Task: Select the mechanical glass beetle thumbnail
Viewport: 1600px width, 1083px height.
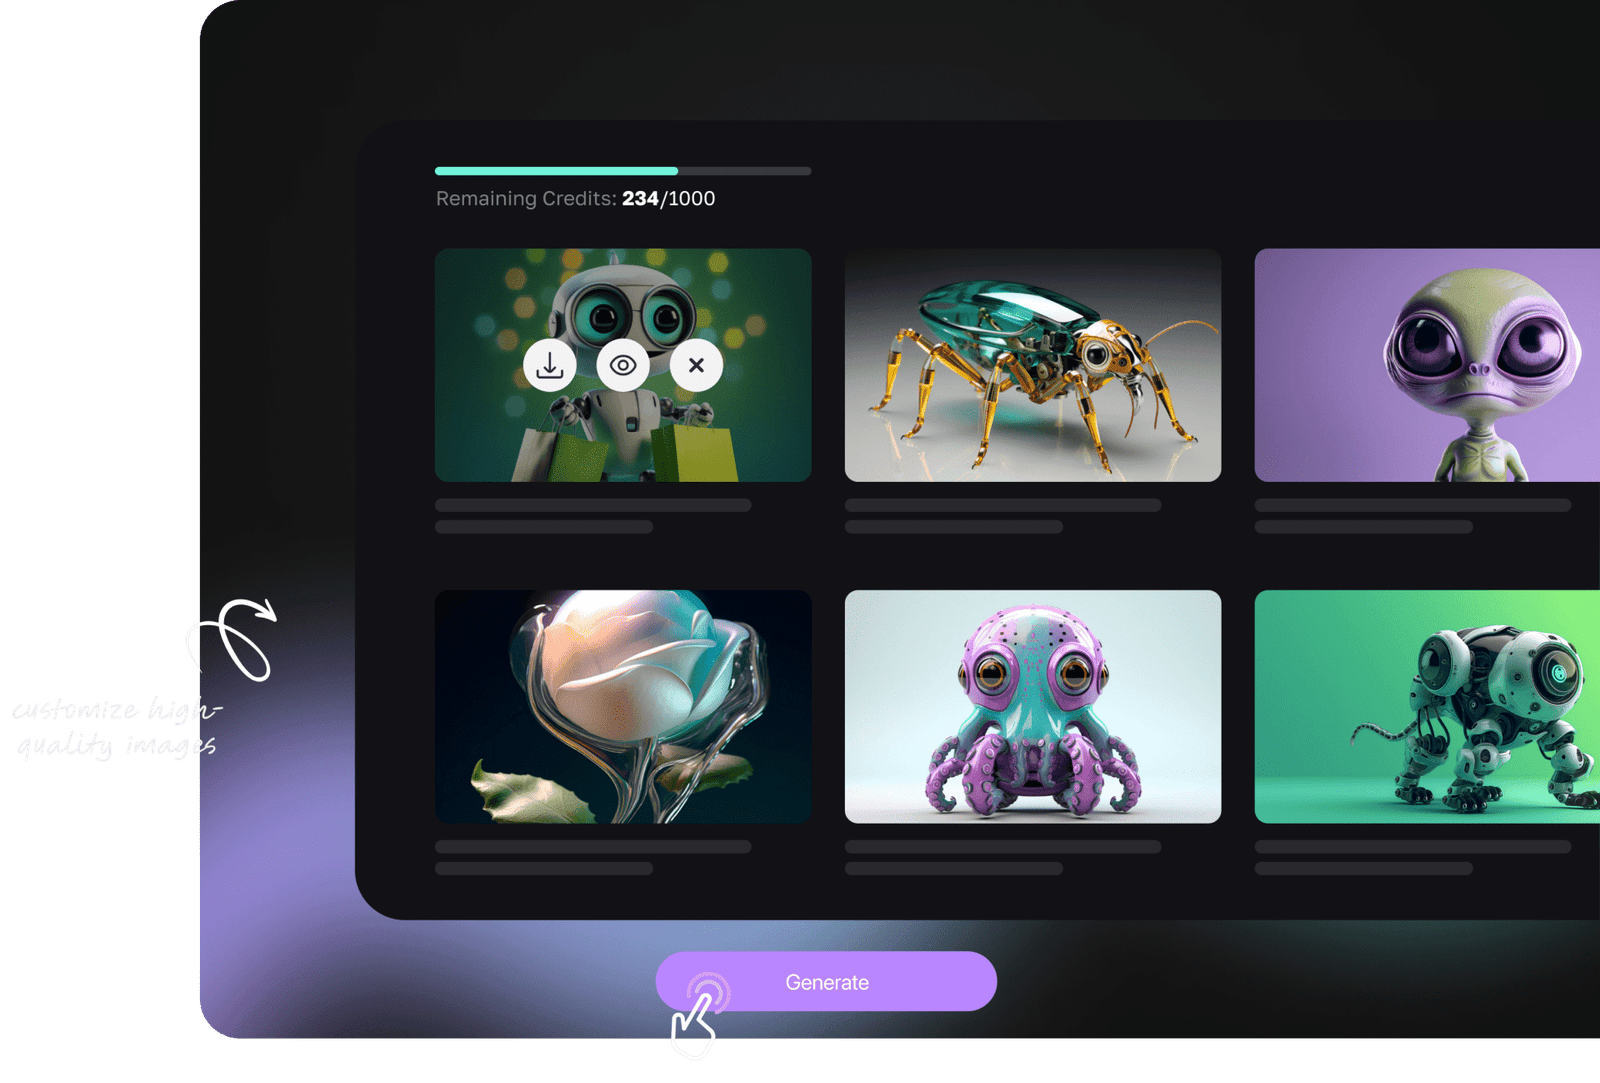Action: click(1032, 366)
